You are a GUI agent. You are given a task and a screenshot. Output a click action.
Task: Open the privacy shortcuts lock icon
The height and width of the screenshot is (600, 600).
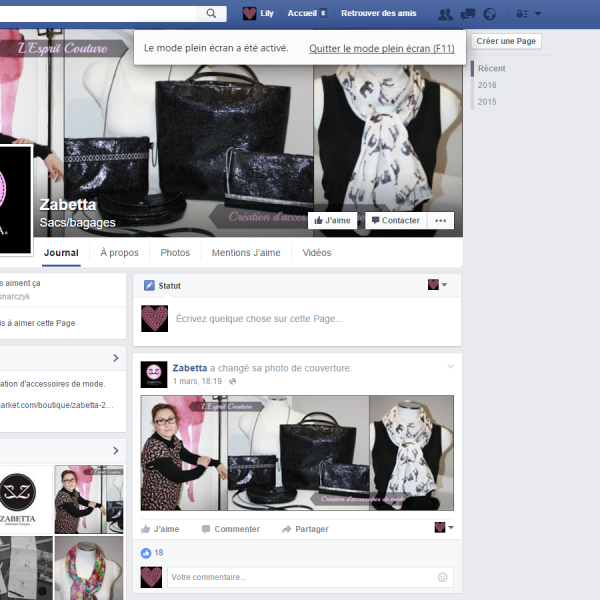519,14
